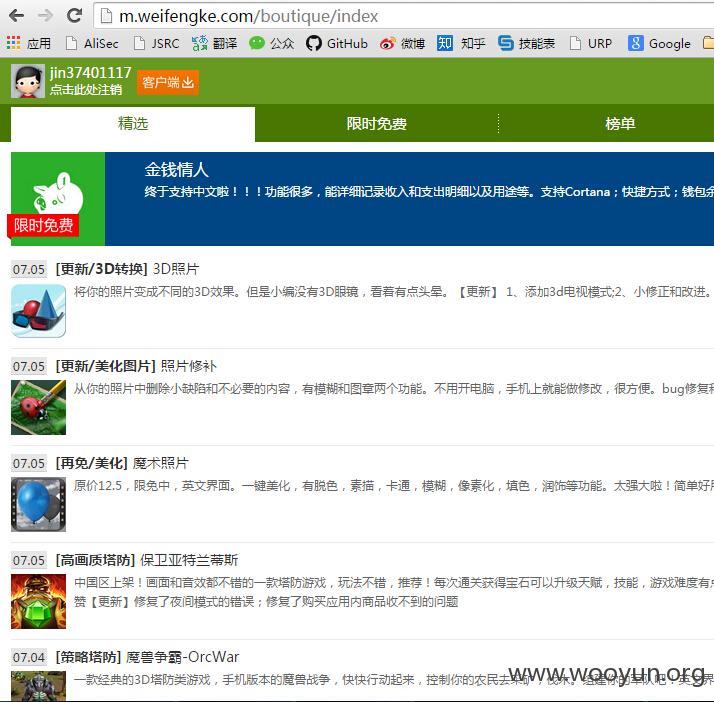This screenshot has width=714, height=702.
Task: Click the 07.05 date on 3D照片 row
Action: [29, 270]
